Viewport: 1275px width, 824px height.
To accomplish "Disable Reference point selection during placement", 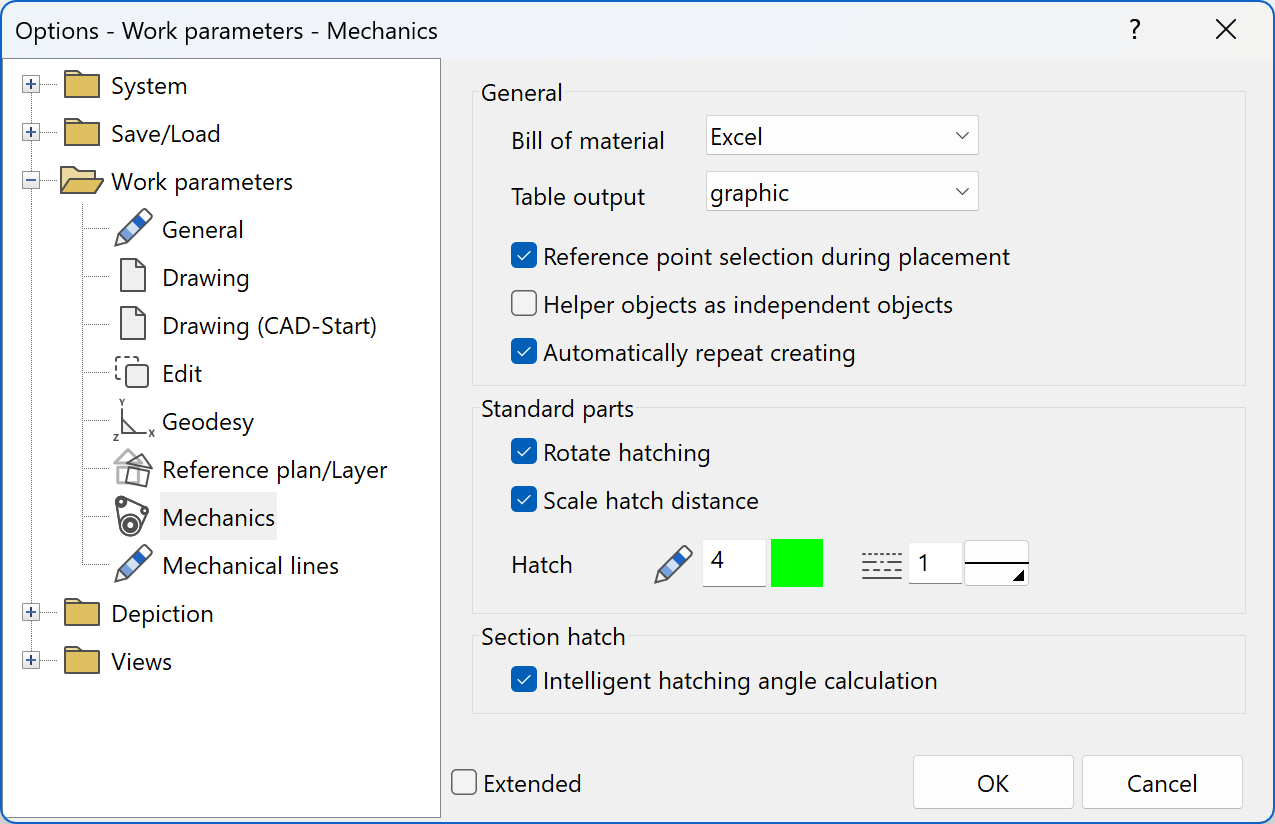I will [523, 255].
